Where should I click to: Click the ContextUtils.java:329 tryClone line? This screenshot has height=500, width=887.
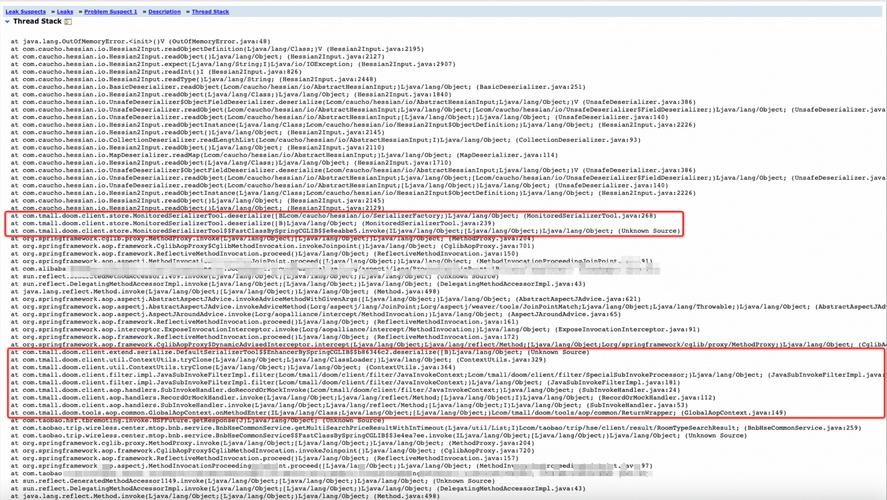[250, 359]
